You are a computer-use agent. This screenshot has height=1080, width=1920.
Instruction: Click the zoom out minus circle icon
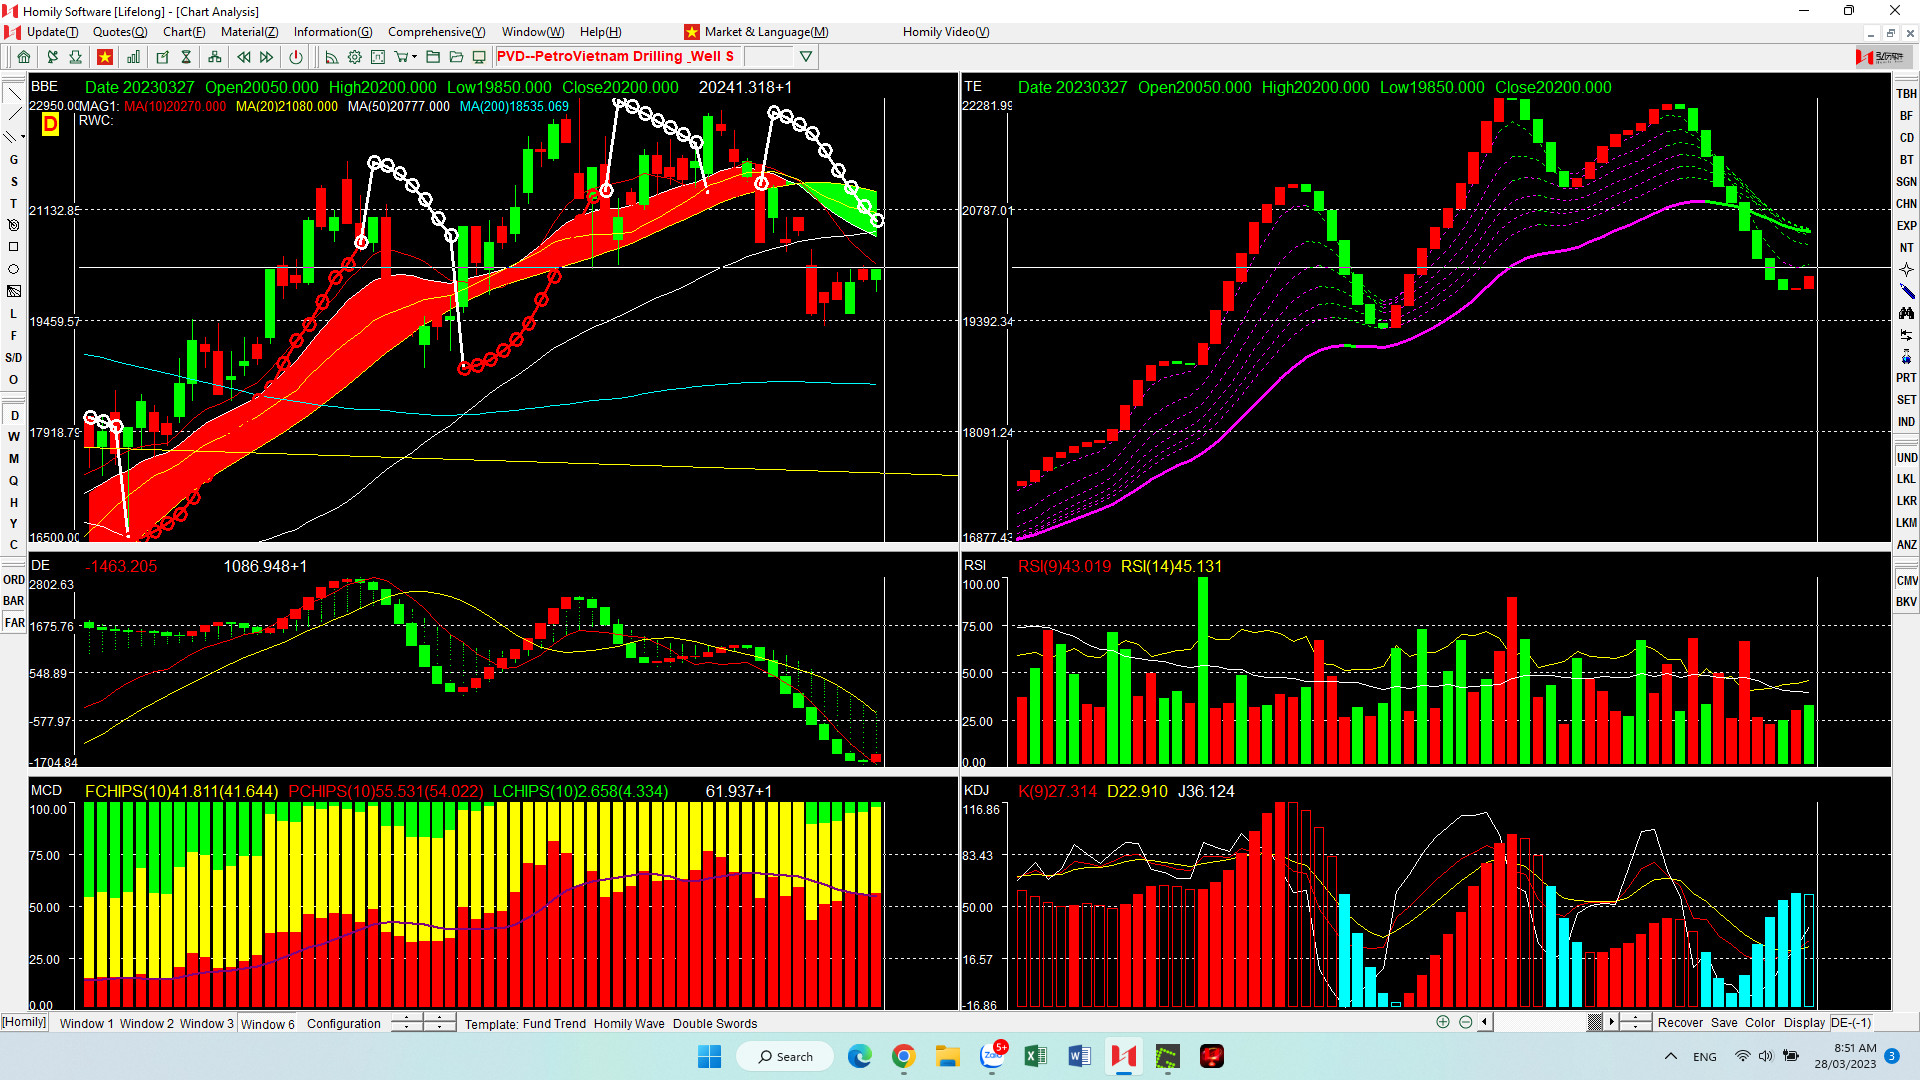pos(1465,1022)
